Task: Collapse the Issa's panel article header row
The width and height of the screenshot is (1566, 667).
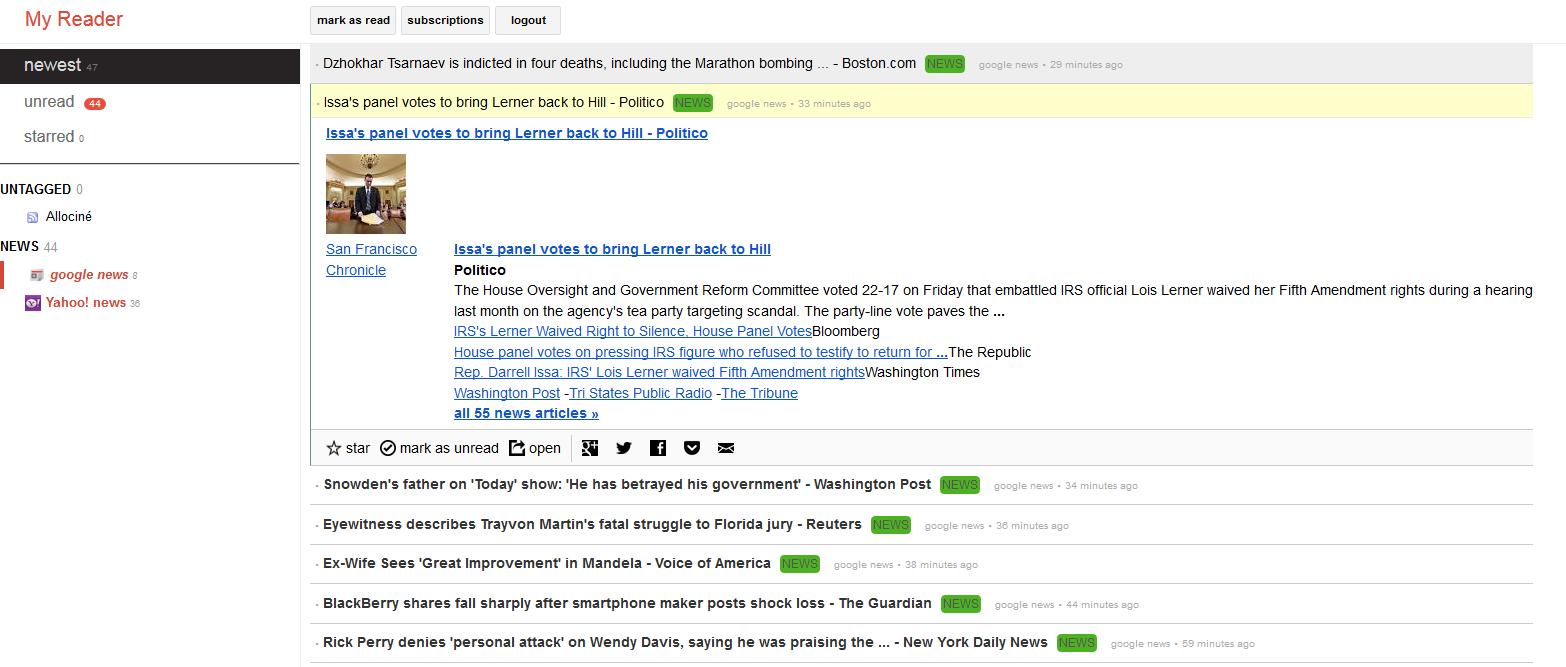Action: click(x=921, y=102)
